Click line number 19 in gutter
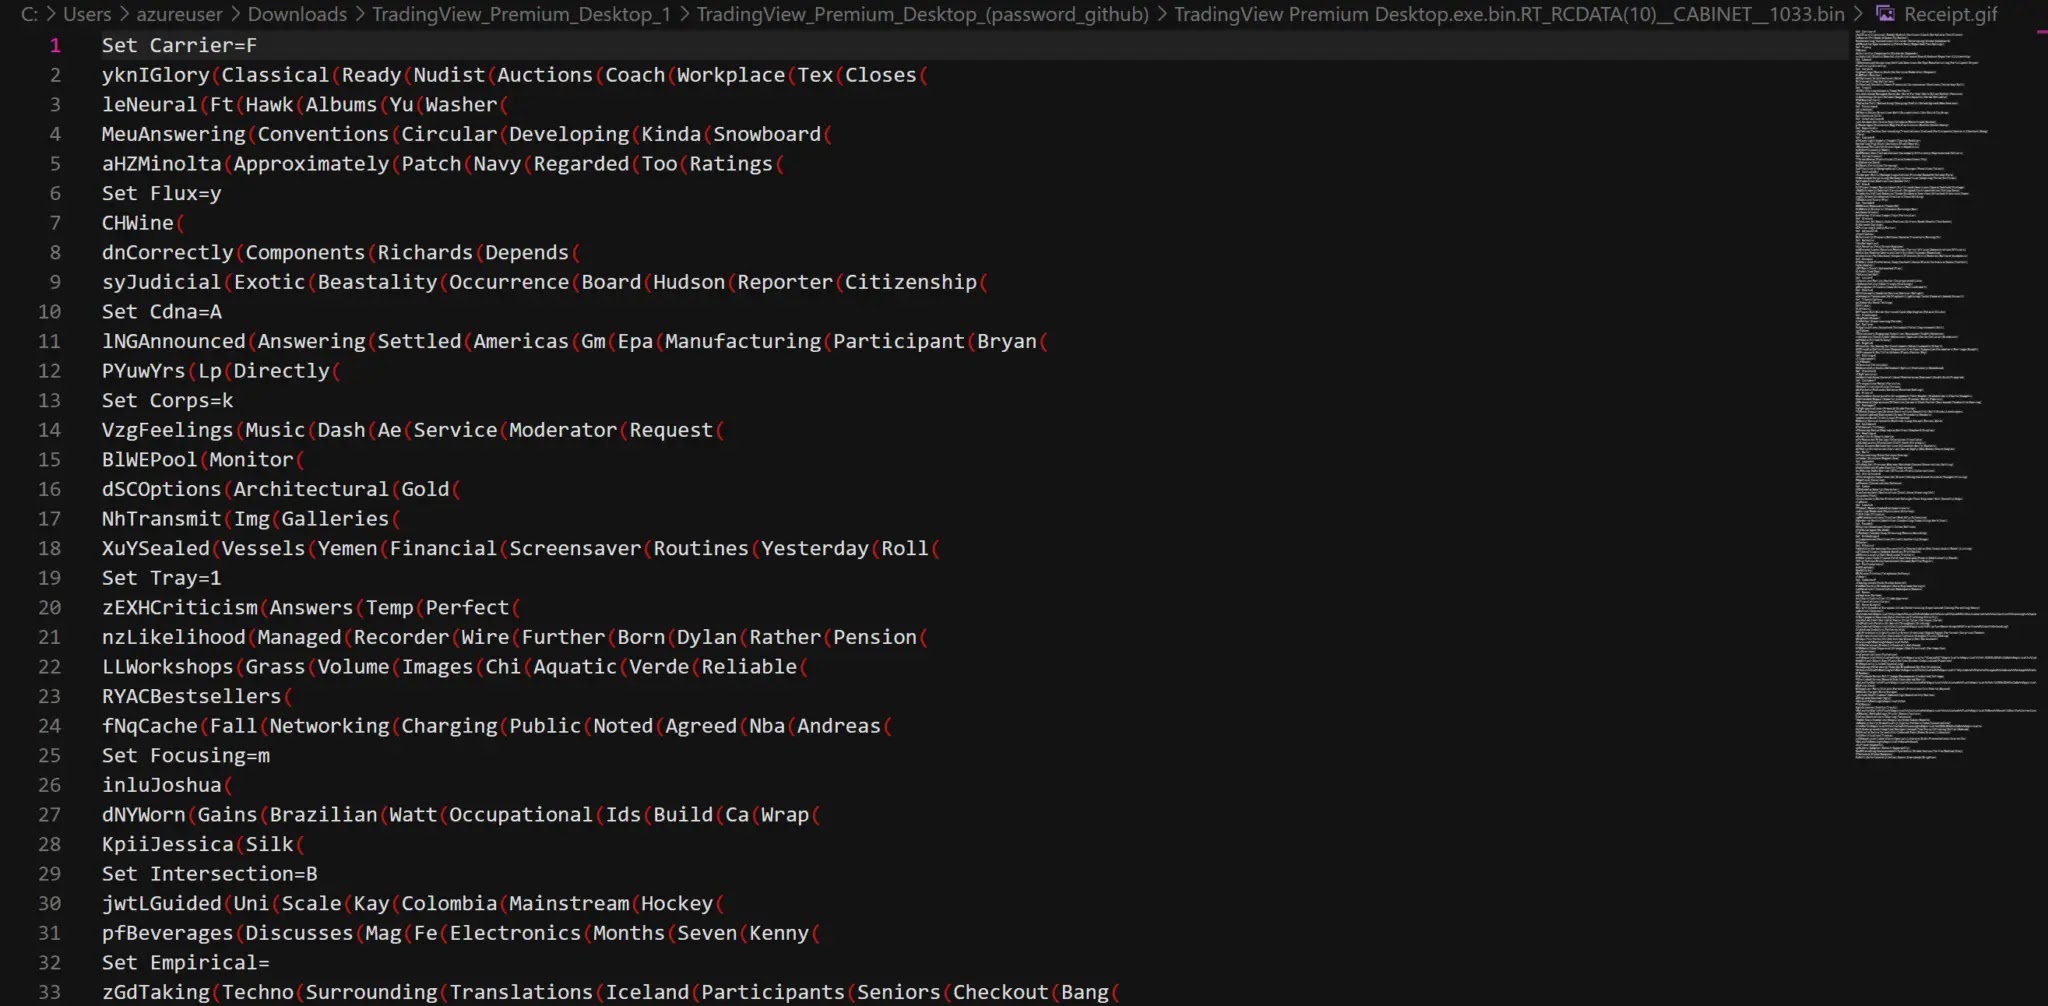Image resolution: width=2048 pixels, height=1006 pixels. [50, 578]
